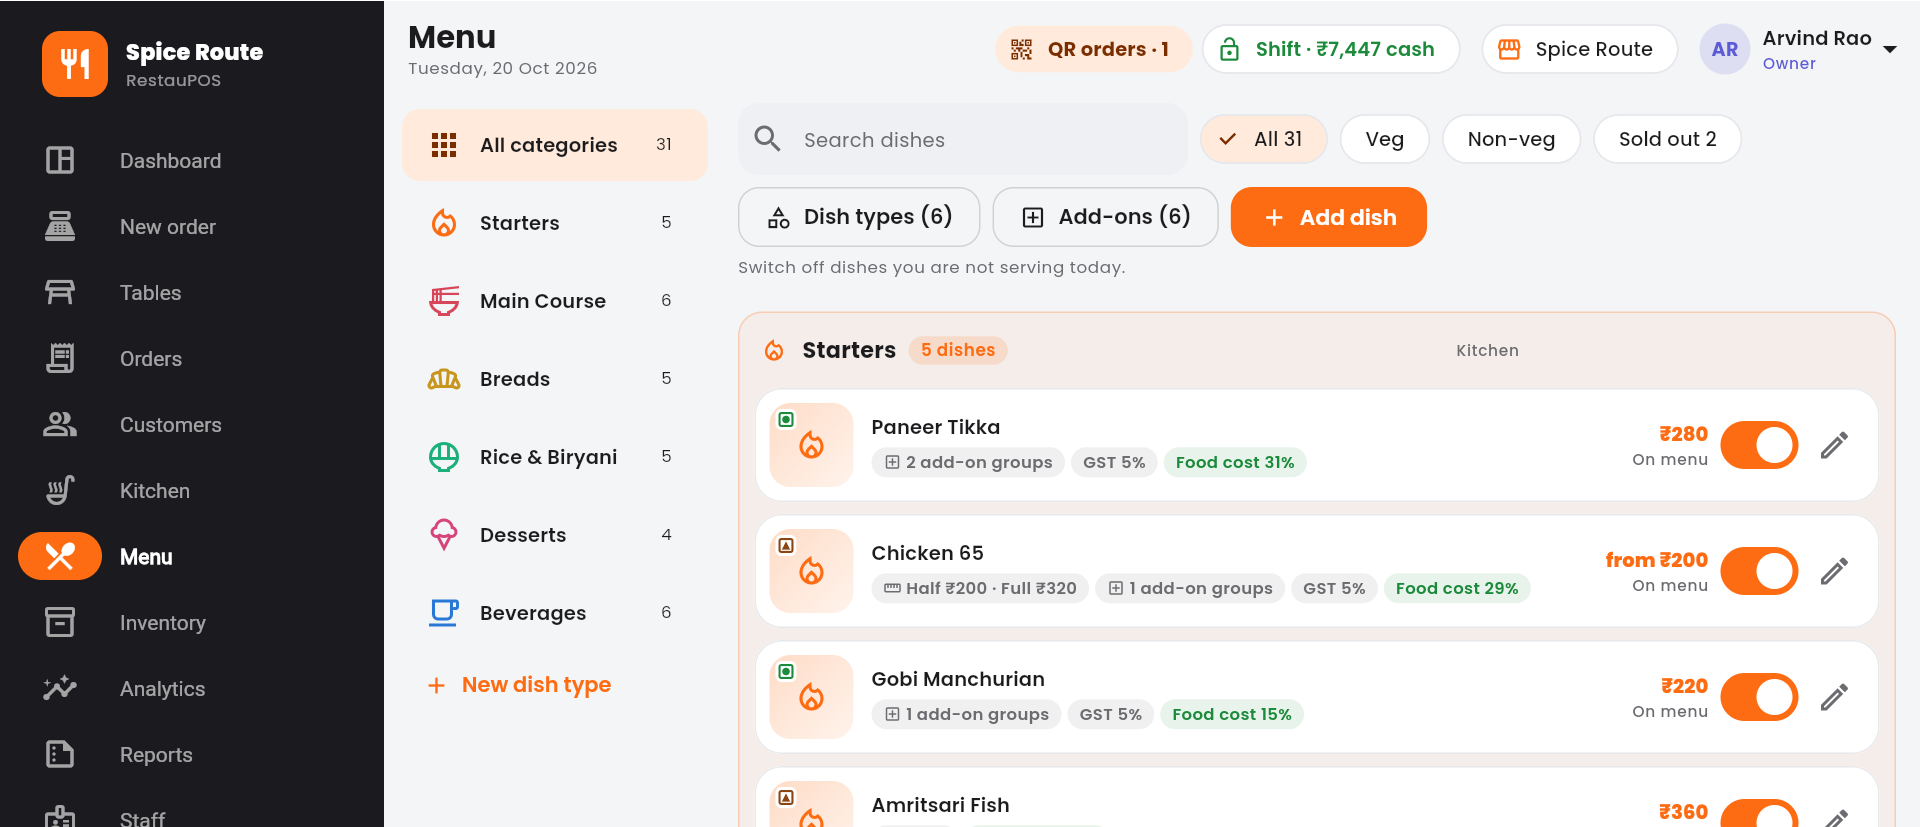The image size is (1920, 827).
Task: Click the Chicken 65 dish thumbnail
Action: pos(811,571)
